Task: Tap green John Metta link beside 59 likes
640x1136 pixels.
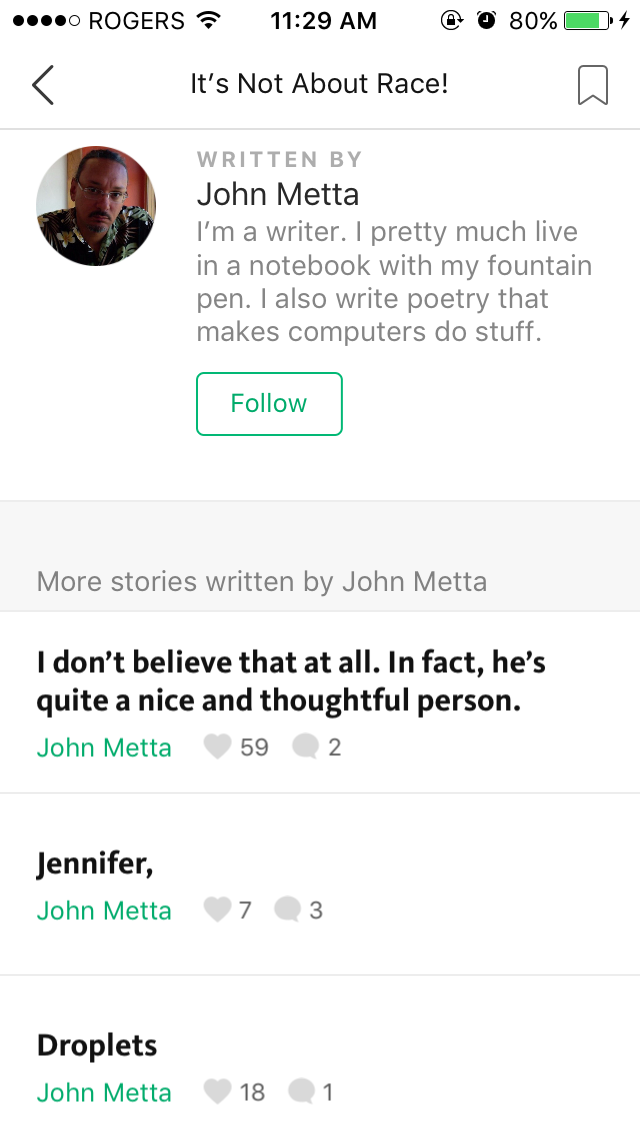Action: (104, 747)
